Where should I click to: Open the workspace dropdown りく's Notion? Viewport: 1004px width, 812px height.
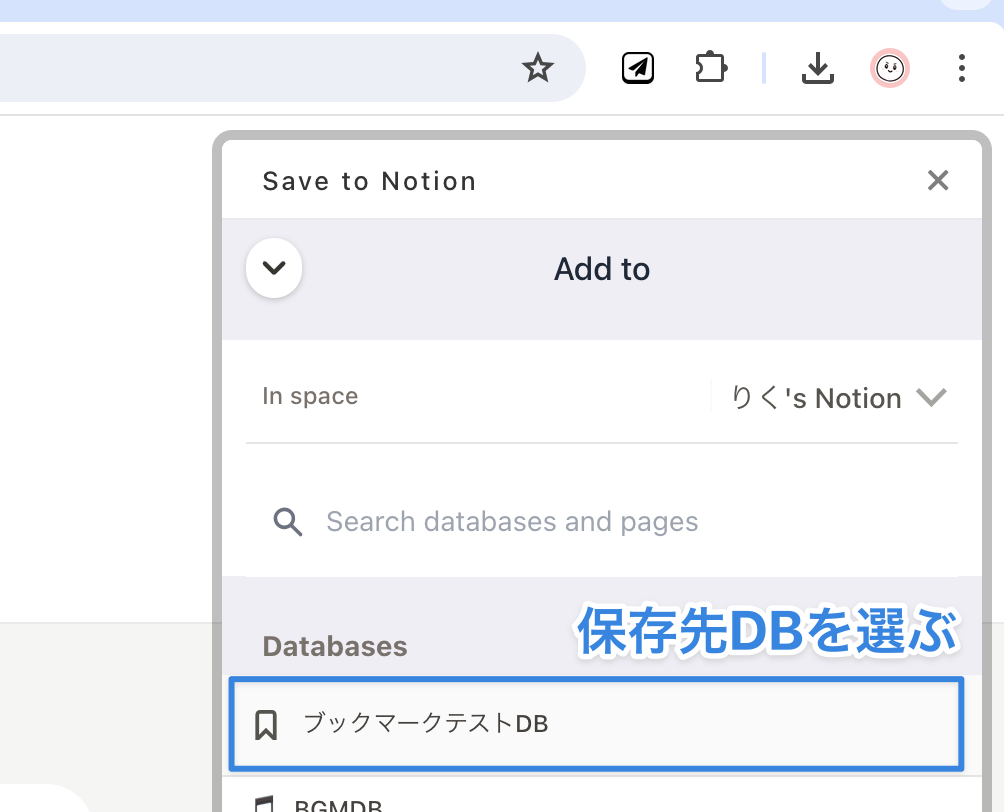point(838,398)
